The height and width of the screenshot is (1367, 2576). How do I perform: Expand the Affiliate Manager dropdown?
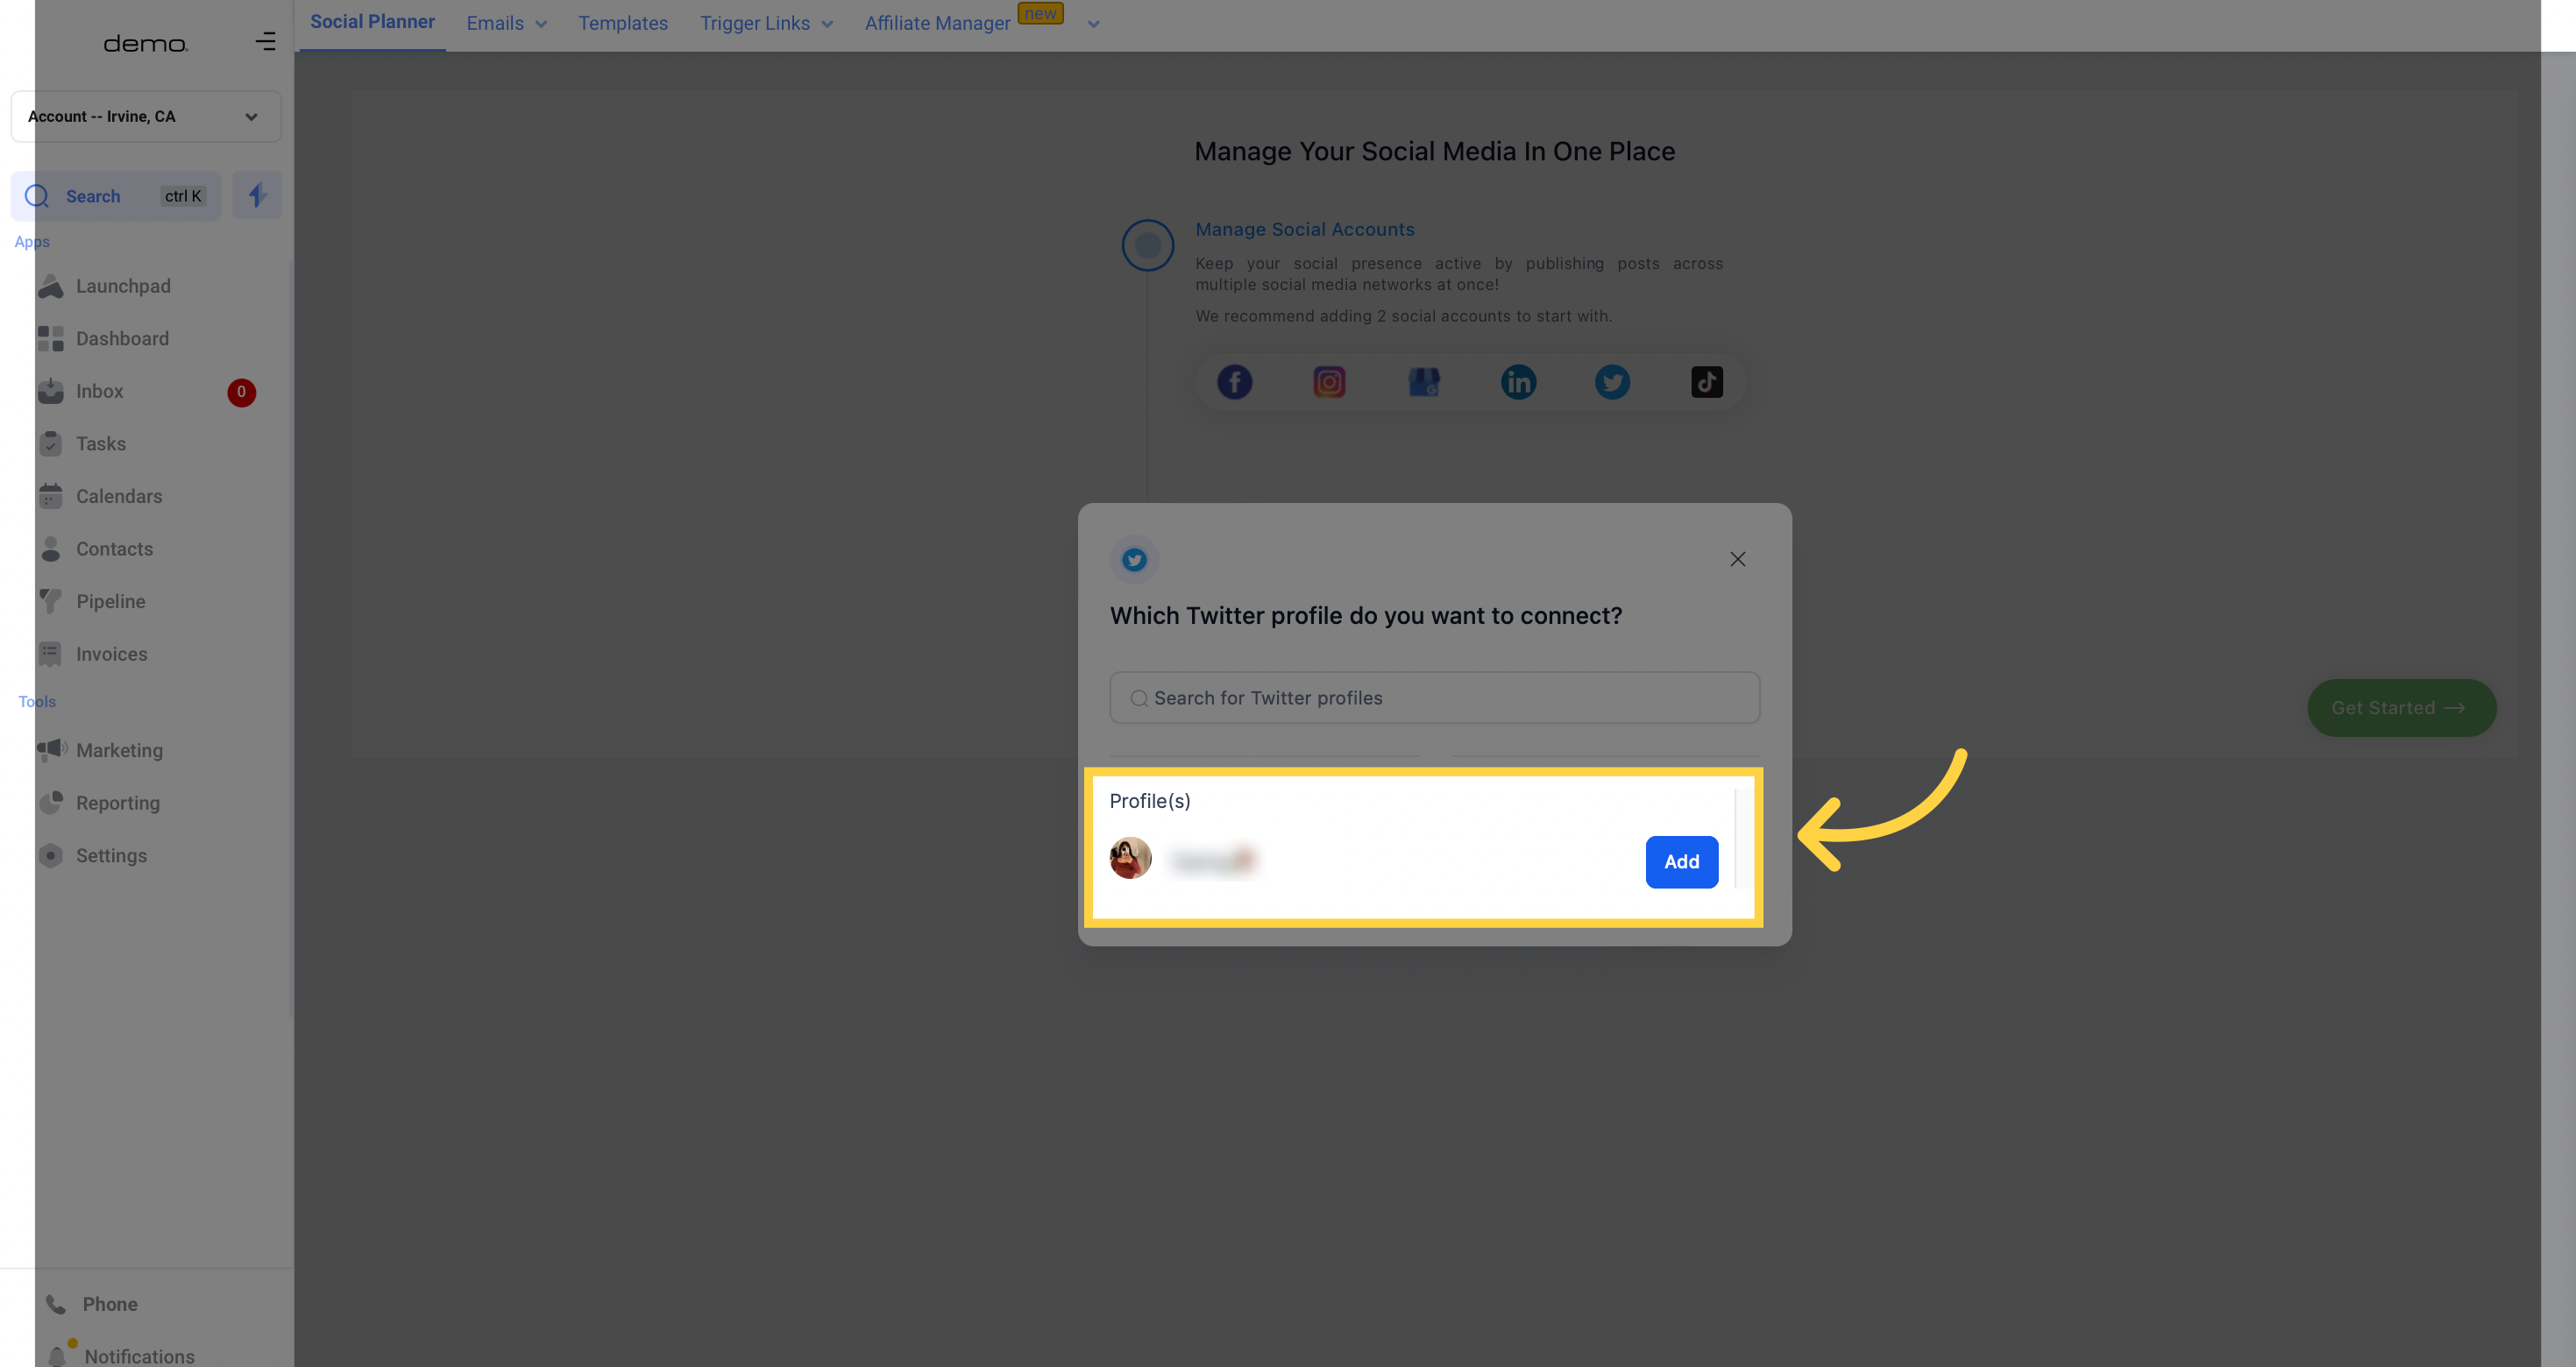[1094, 24]
